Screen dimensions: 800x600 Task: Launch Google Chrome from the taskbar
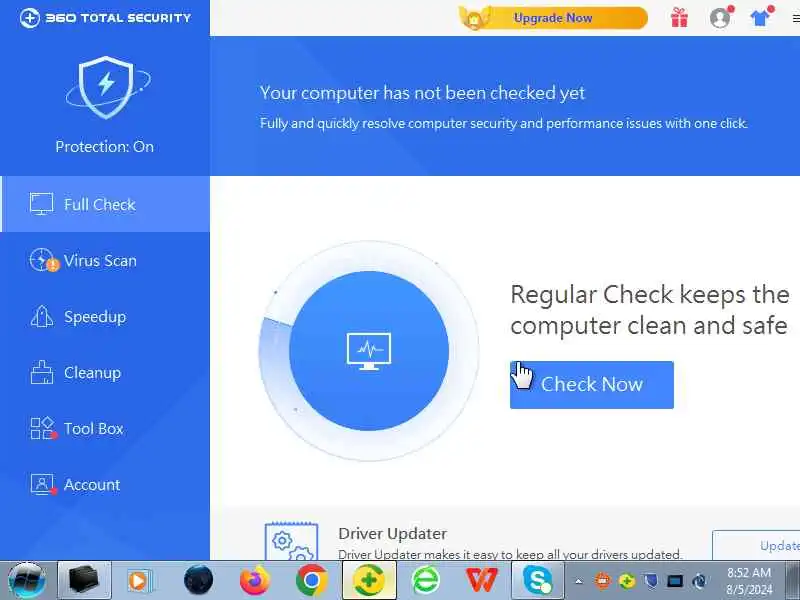[x=312, y=581]
